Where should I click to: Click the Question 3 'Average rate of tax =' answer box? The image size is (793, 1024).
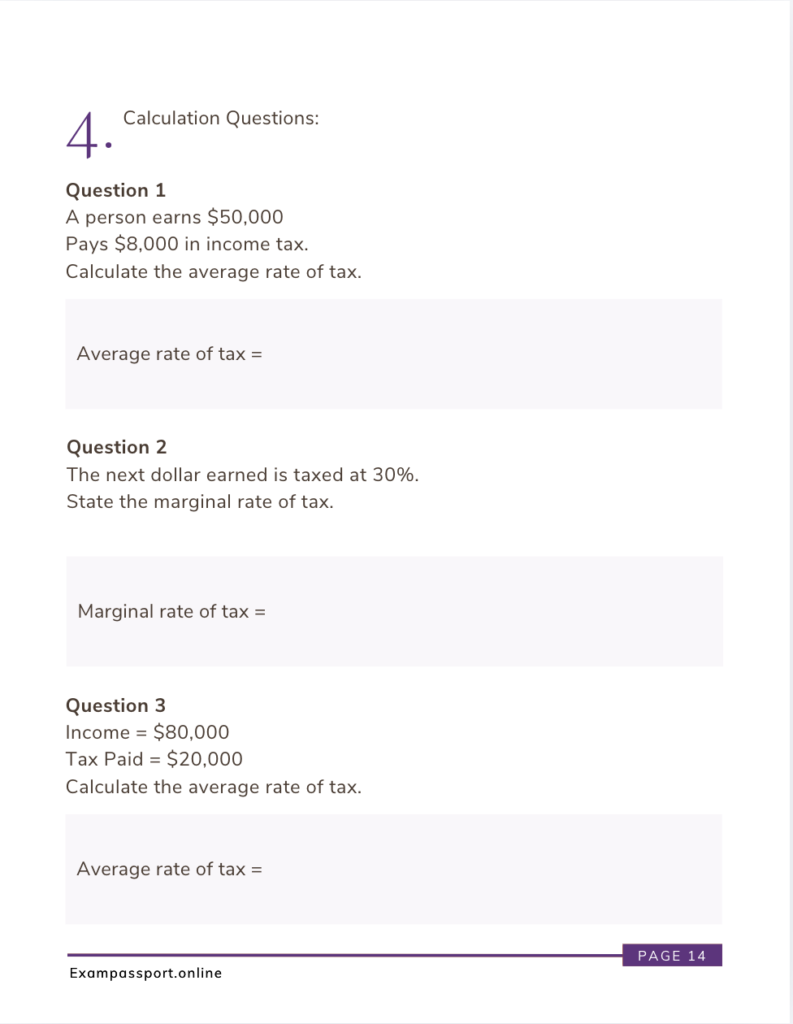tap(394, 869)
